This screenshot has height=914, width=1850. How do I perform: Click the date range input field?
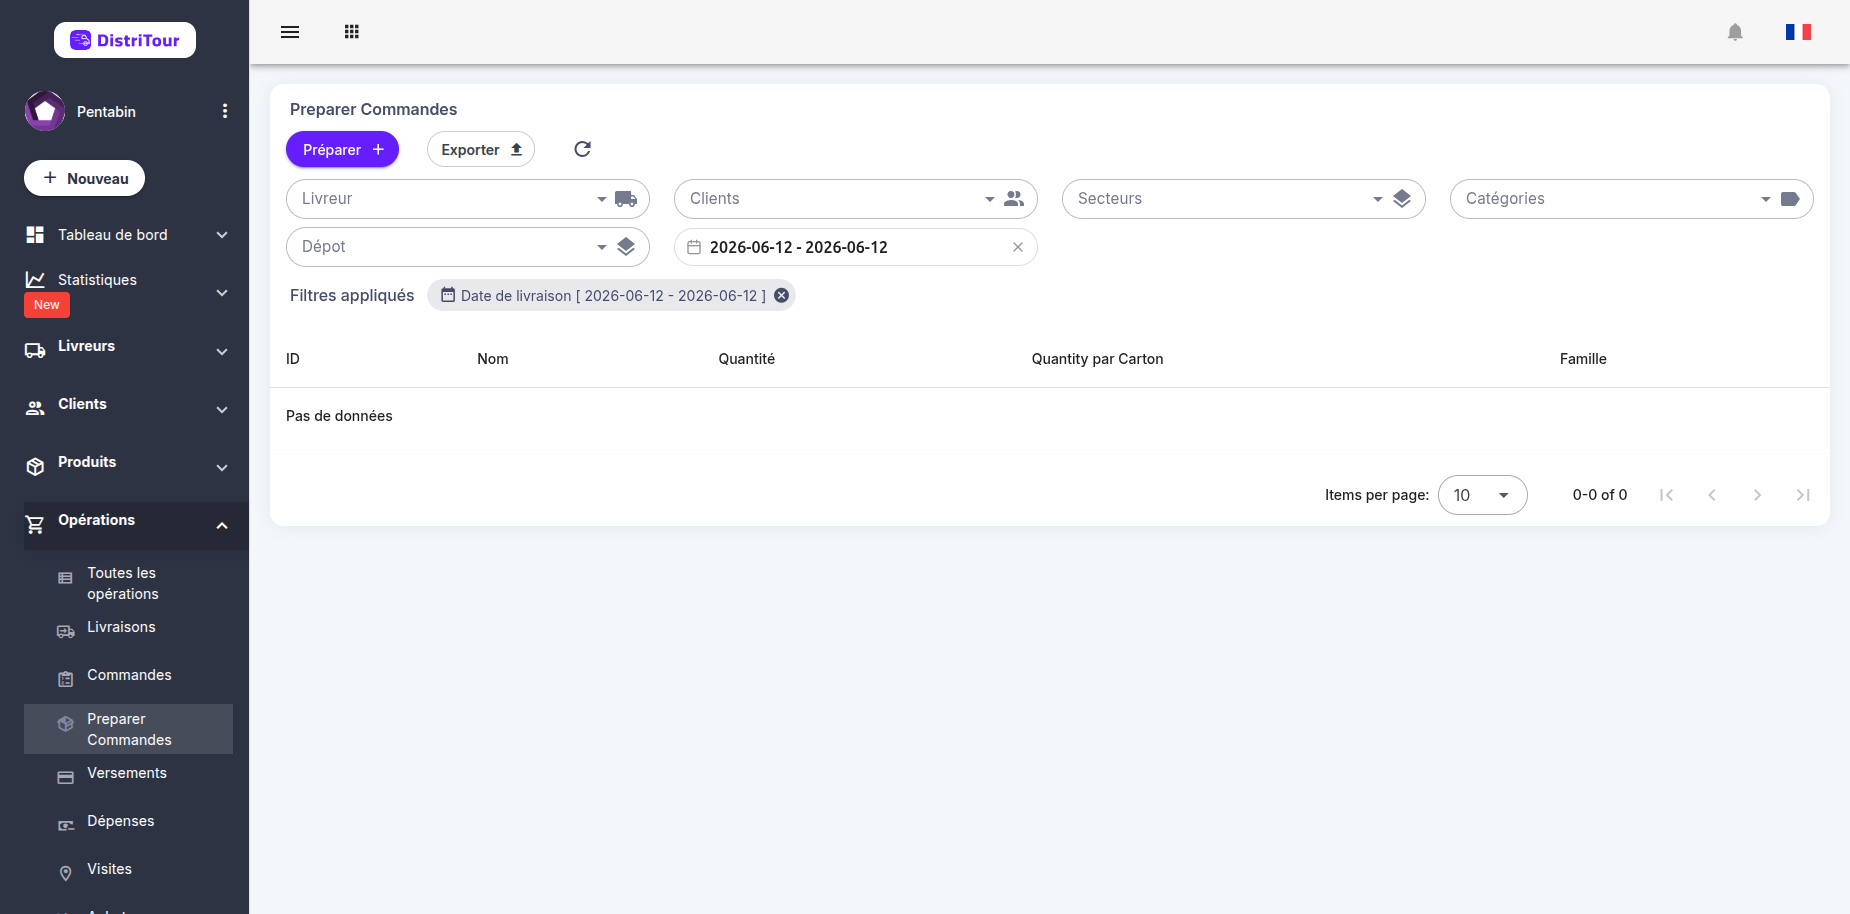(856, 247)
